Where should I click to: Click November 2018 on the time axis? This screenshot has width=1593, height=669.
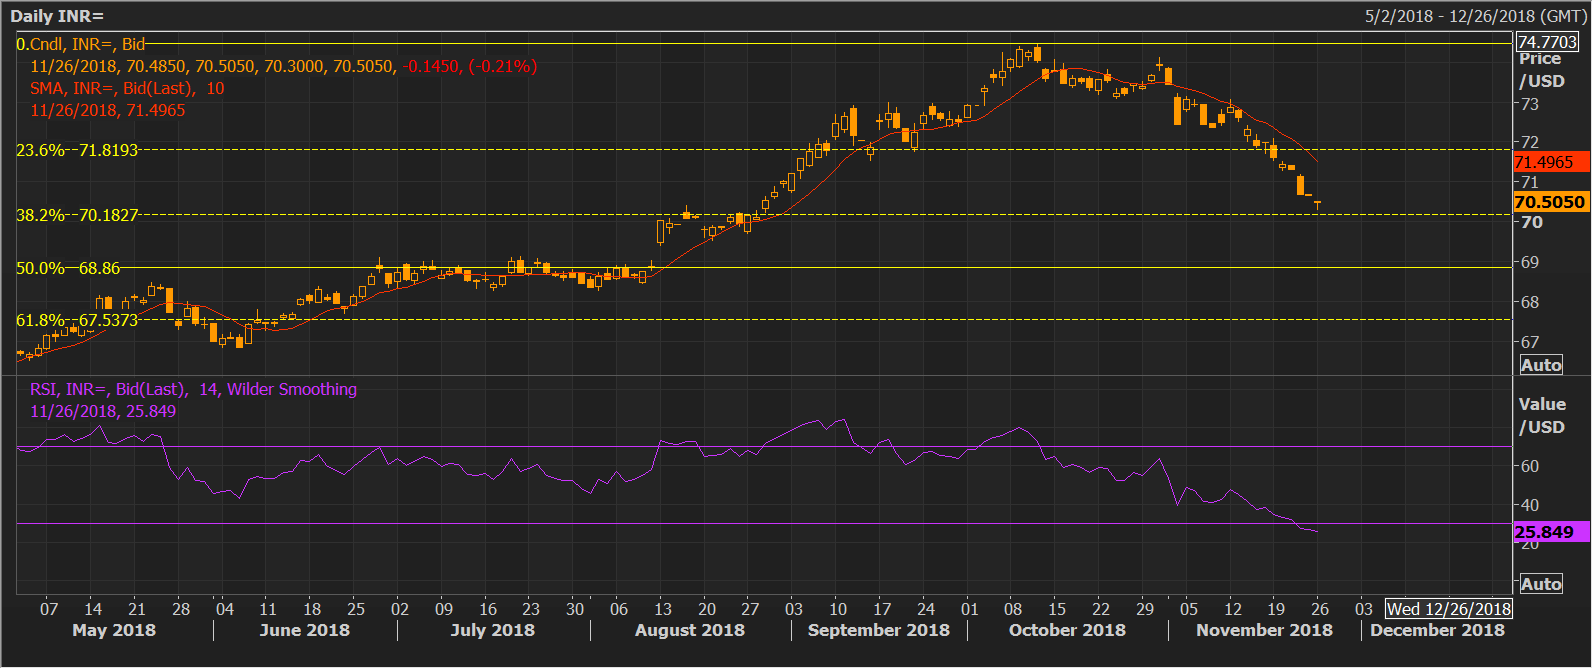(1264, 630)
